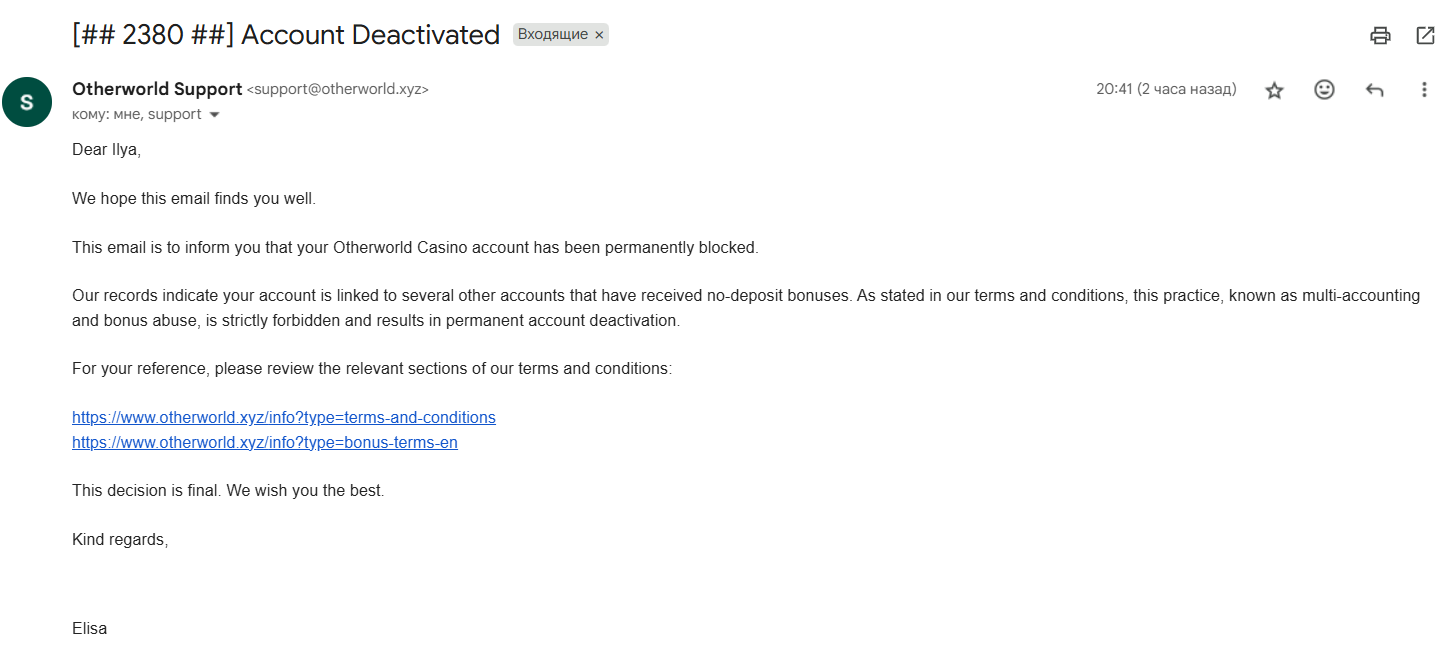1441x650 pixels.
Task: Click the green "S" sender avatar
Action: (x=27, y=101)
